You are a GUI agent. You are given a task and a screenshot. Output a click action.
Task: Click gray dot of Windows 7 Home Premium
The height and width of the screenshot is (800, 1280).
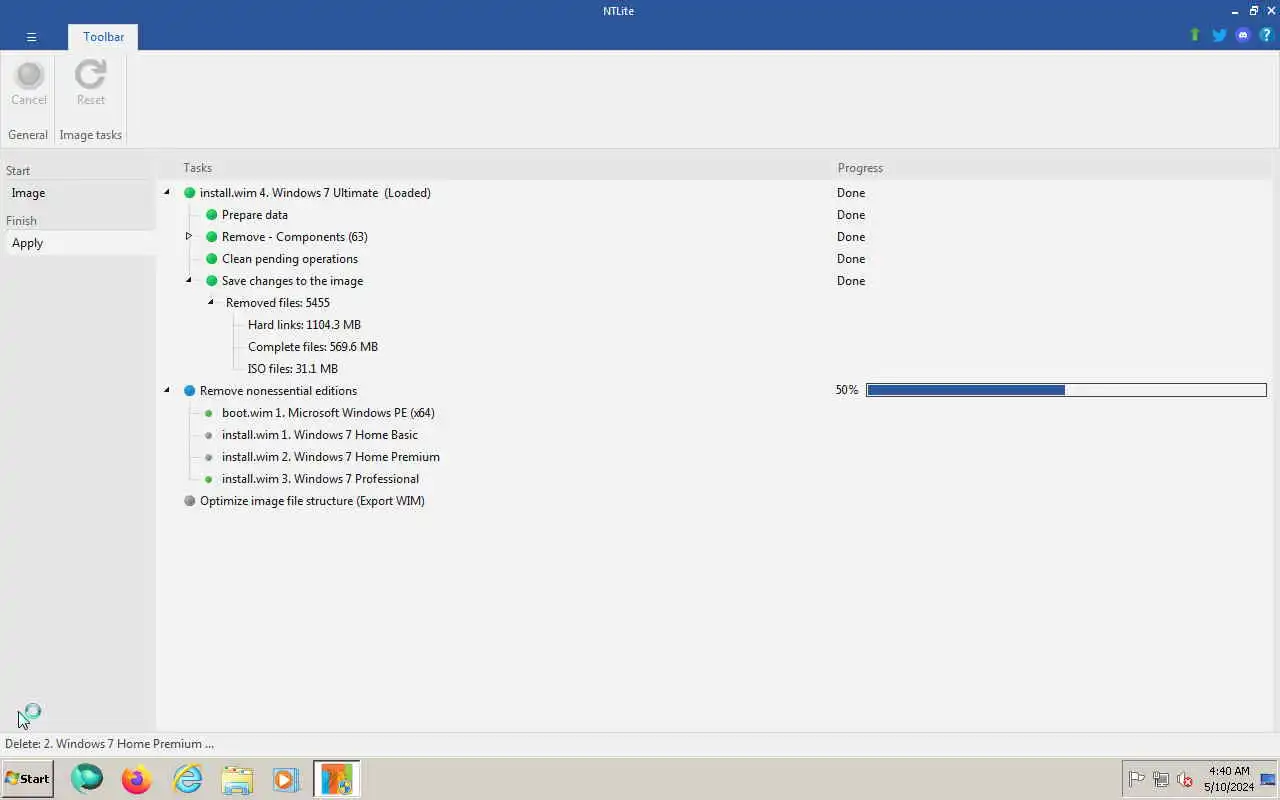pos(209,457)
